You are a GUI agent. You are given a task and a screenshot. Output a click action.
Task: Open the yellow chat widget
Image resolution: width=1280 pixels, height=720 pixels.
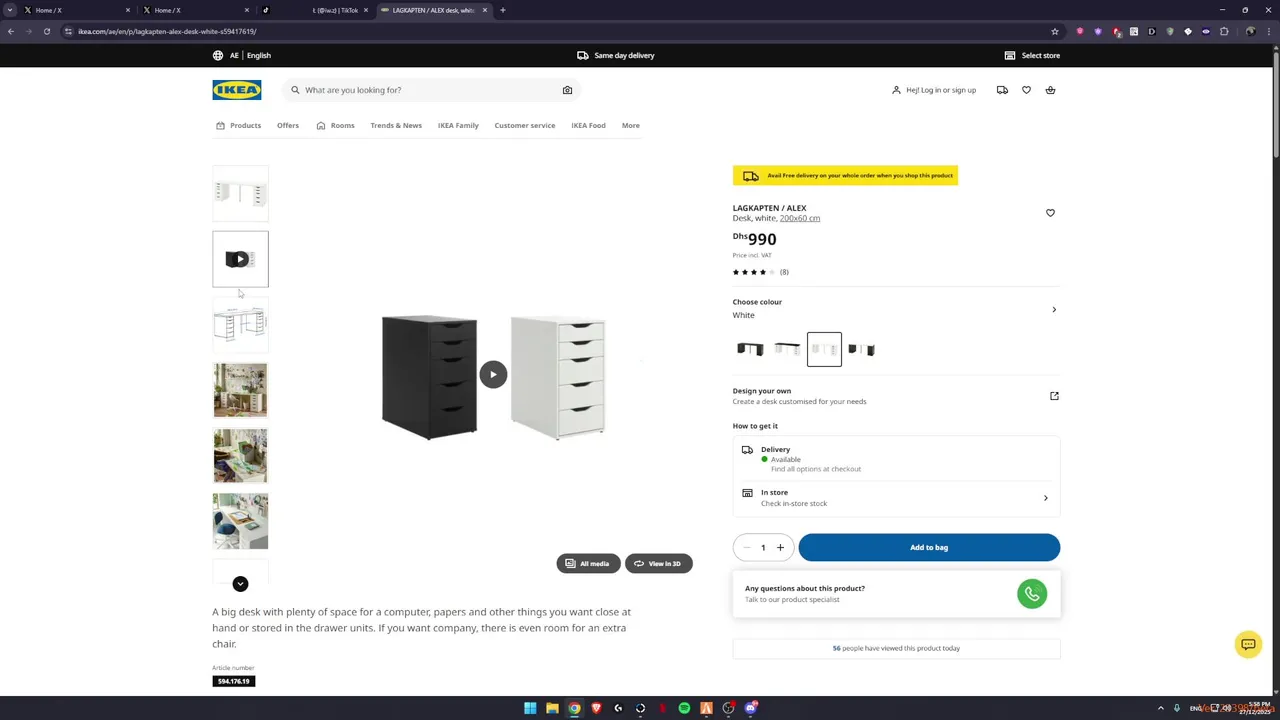1248,645
